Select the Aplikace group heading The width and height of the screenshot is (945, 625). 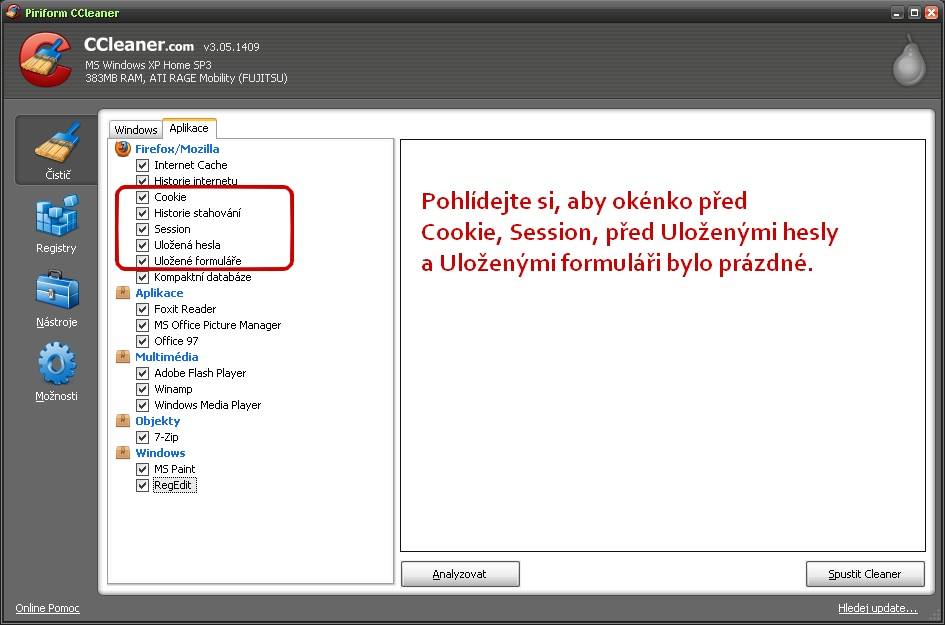pos(159,293)
